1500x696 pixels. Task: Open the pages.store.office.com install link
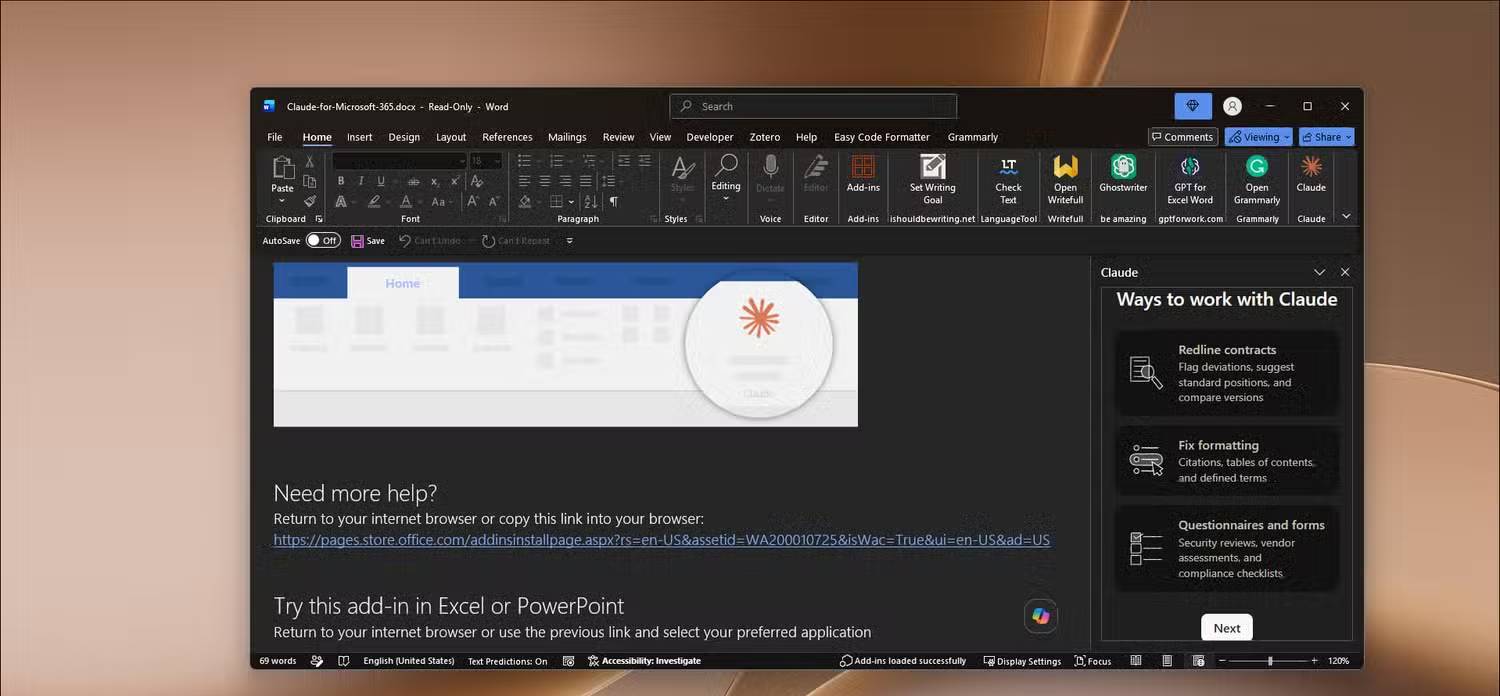(662, 540)
